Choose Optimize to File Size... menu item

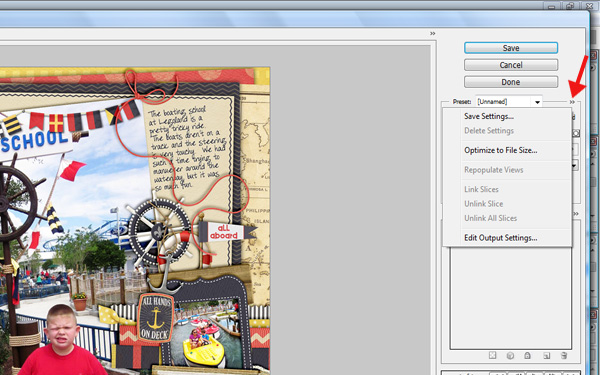501,150
